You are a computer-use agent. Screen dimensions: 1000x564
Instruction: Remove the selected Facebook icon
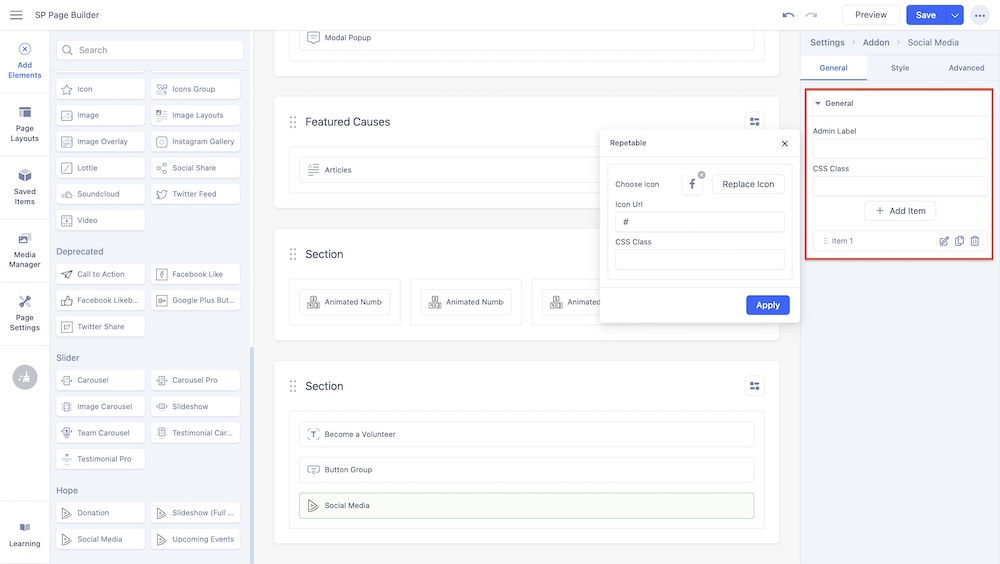point(701,175)
